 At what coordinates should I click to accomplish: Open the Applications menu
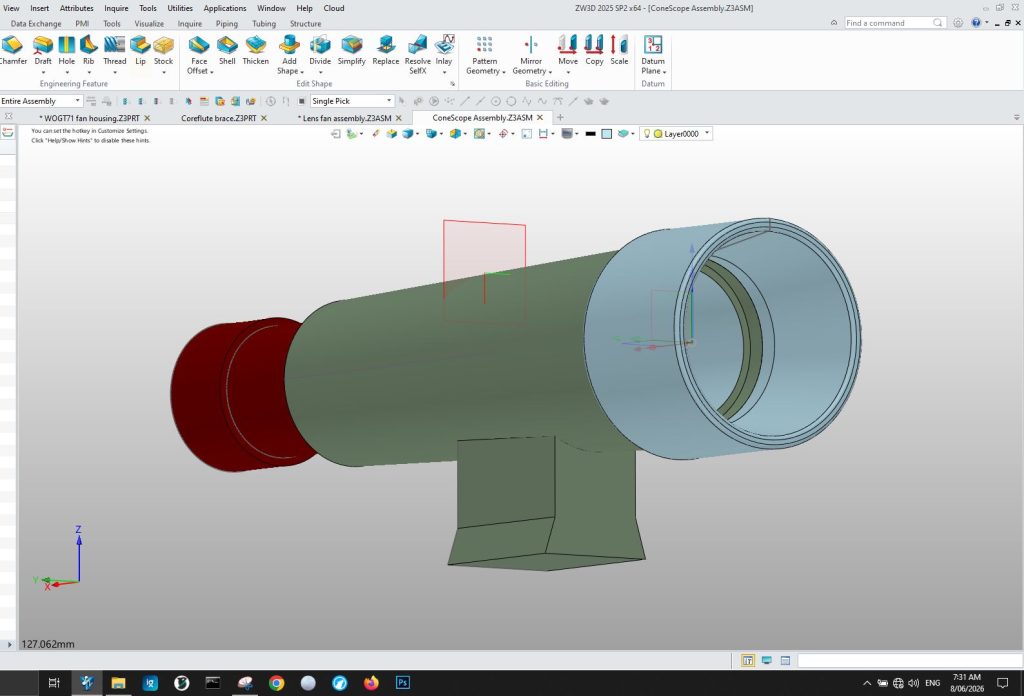click(225, 8)
